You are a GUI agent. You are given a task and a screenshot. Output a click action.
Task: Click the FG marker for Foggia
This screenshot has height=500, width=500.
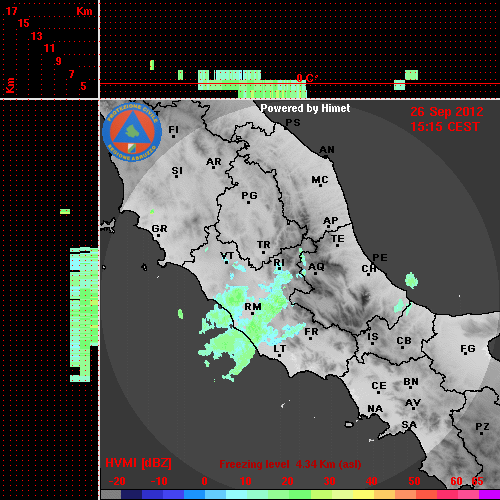coord(467,350)
